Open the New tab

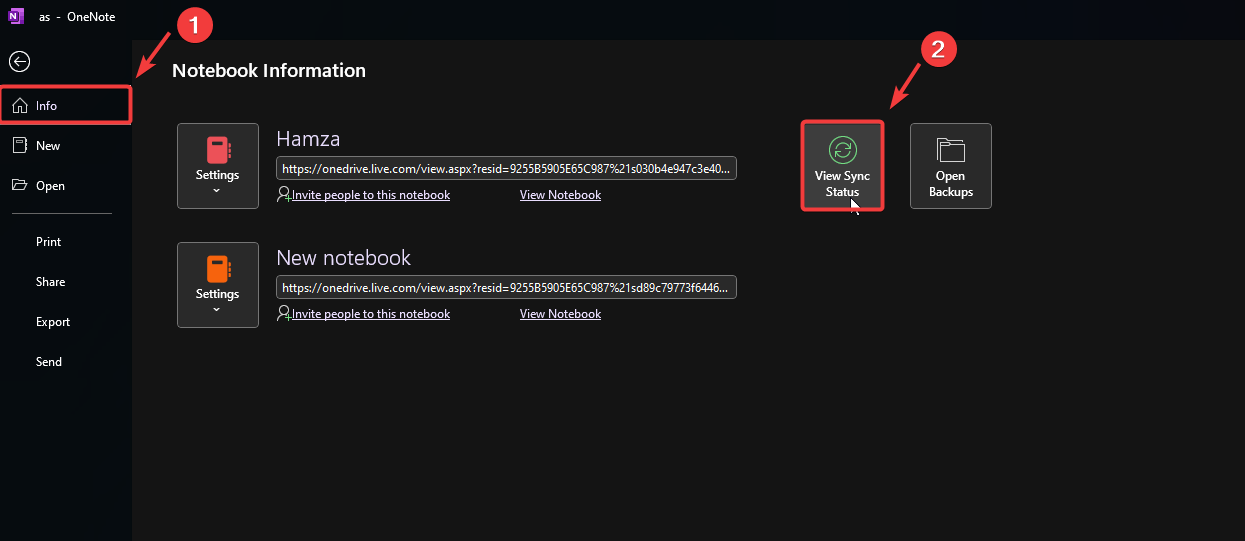66,146
